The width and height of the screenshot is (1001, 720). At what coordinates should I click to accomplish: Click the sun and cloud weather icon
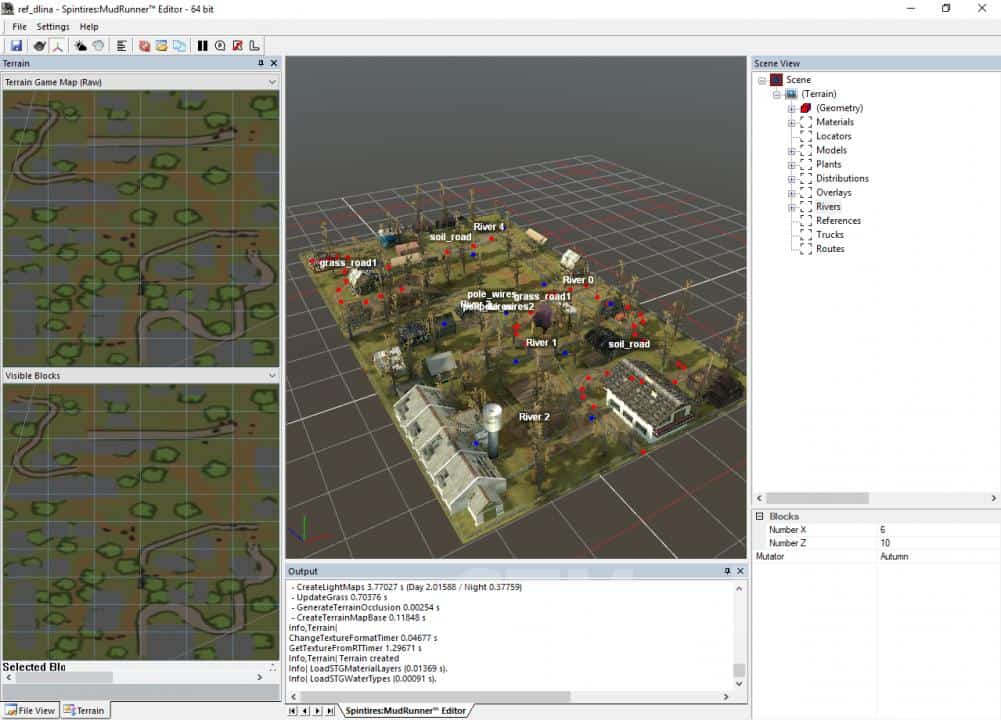pos(80,46)
